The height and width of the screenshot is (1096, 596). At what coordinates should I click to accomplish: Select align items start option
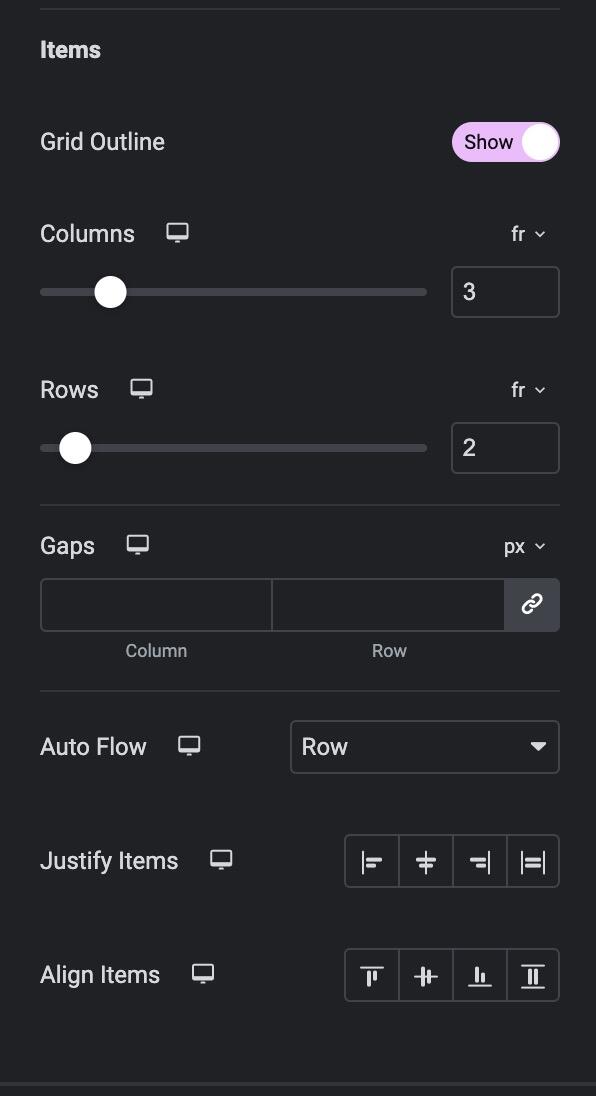(371, 975)
